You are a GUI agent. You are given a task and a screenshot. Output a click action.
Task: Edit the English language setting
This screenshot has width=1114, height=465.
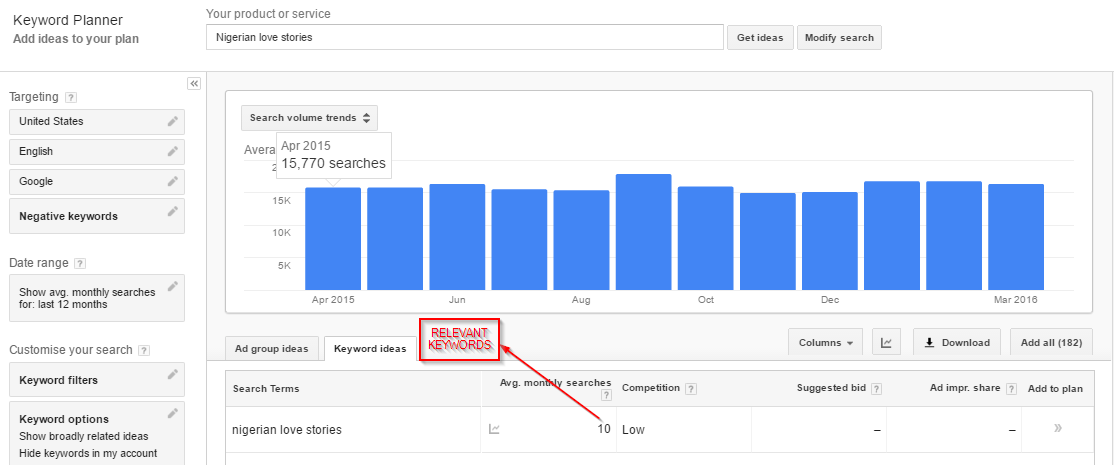(x=173, y=151)
